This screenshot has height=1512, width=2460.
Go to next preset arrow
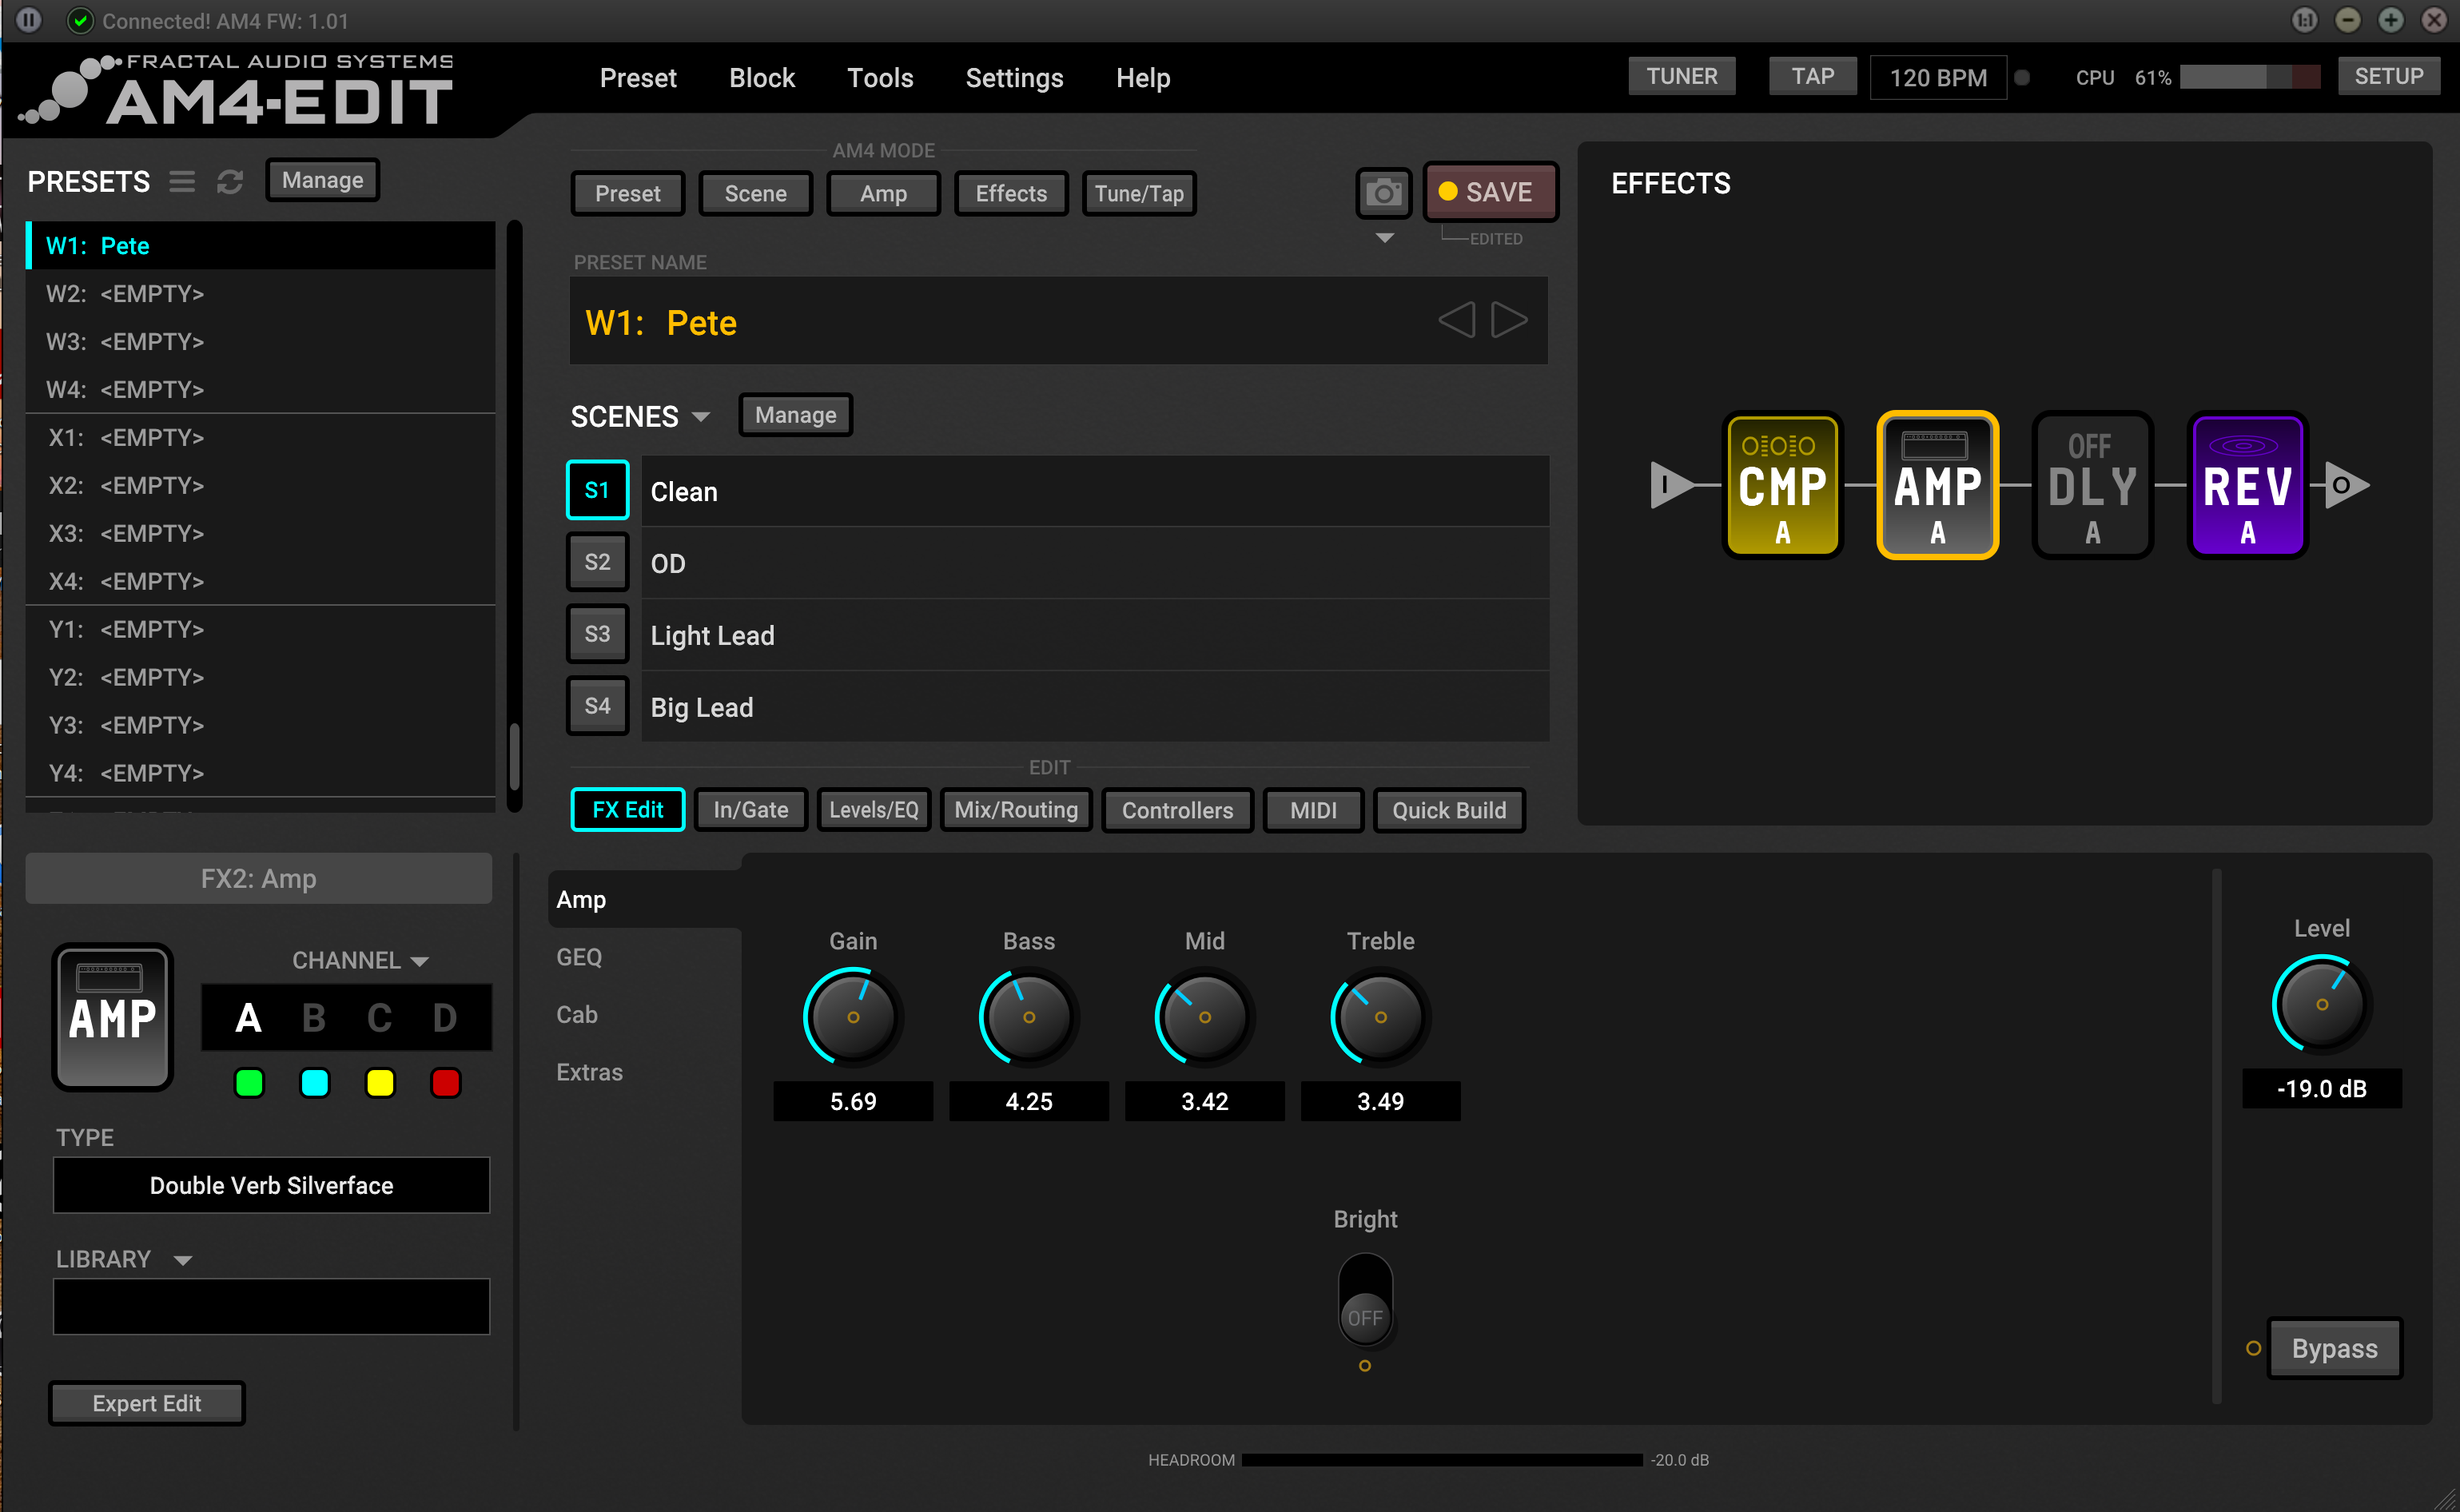point(1509,321)
